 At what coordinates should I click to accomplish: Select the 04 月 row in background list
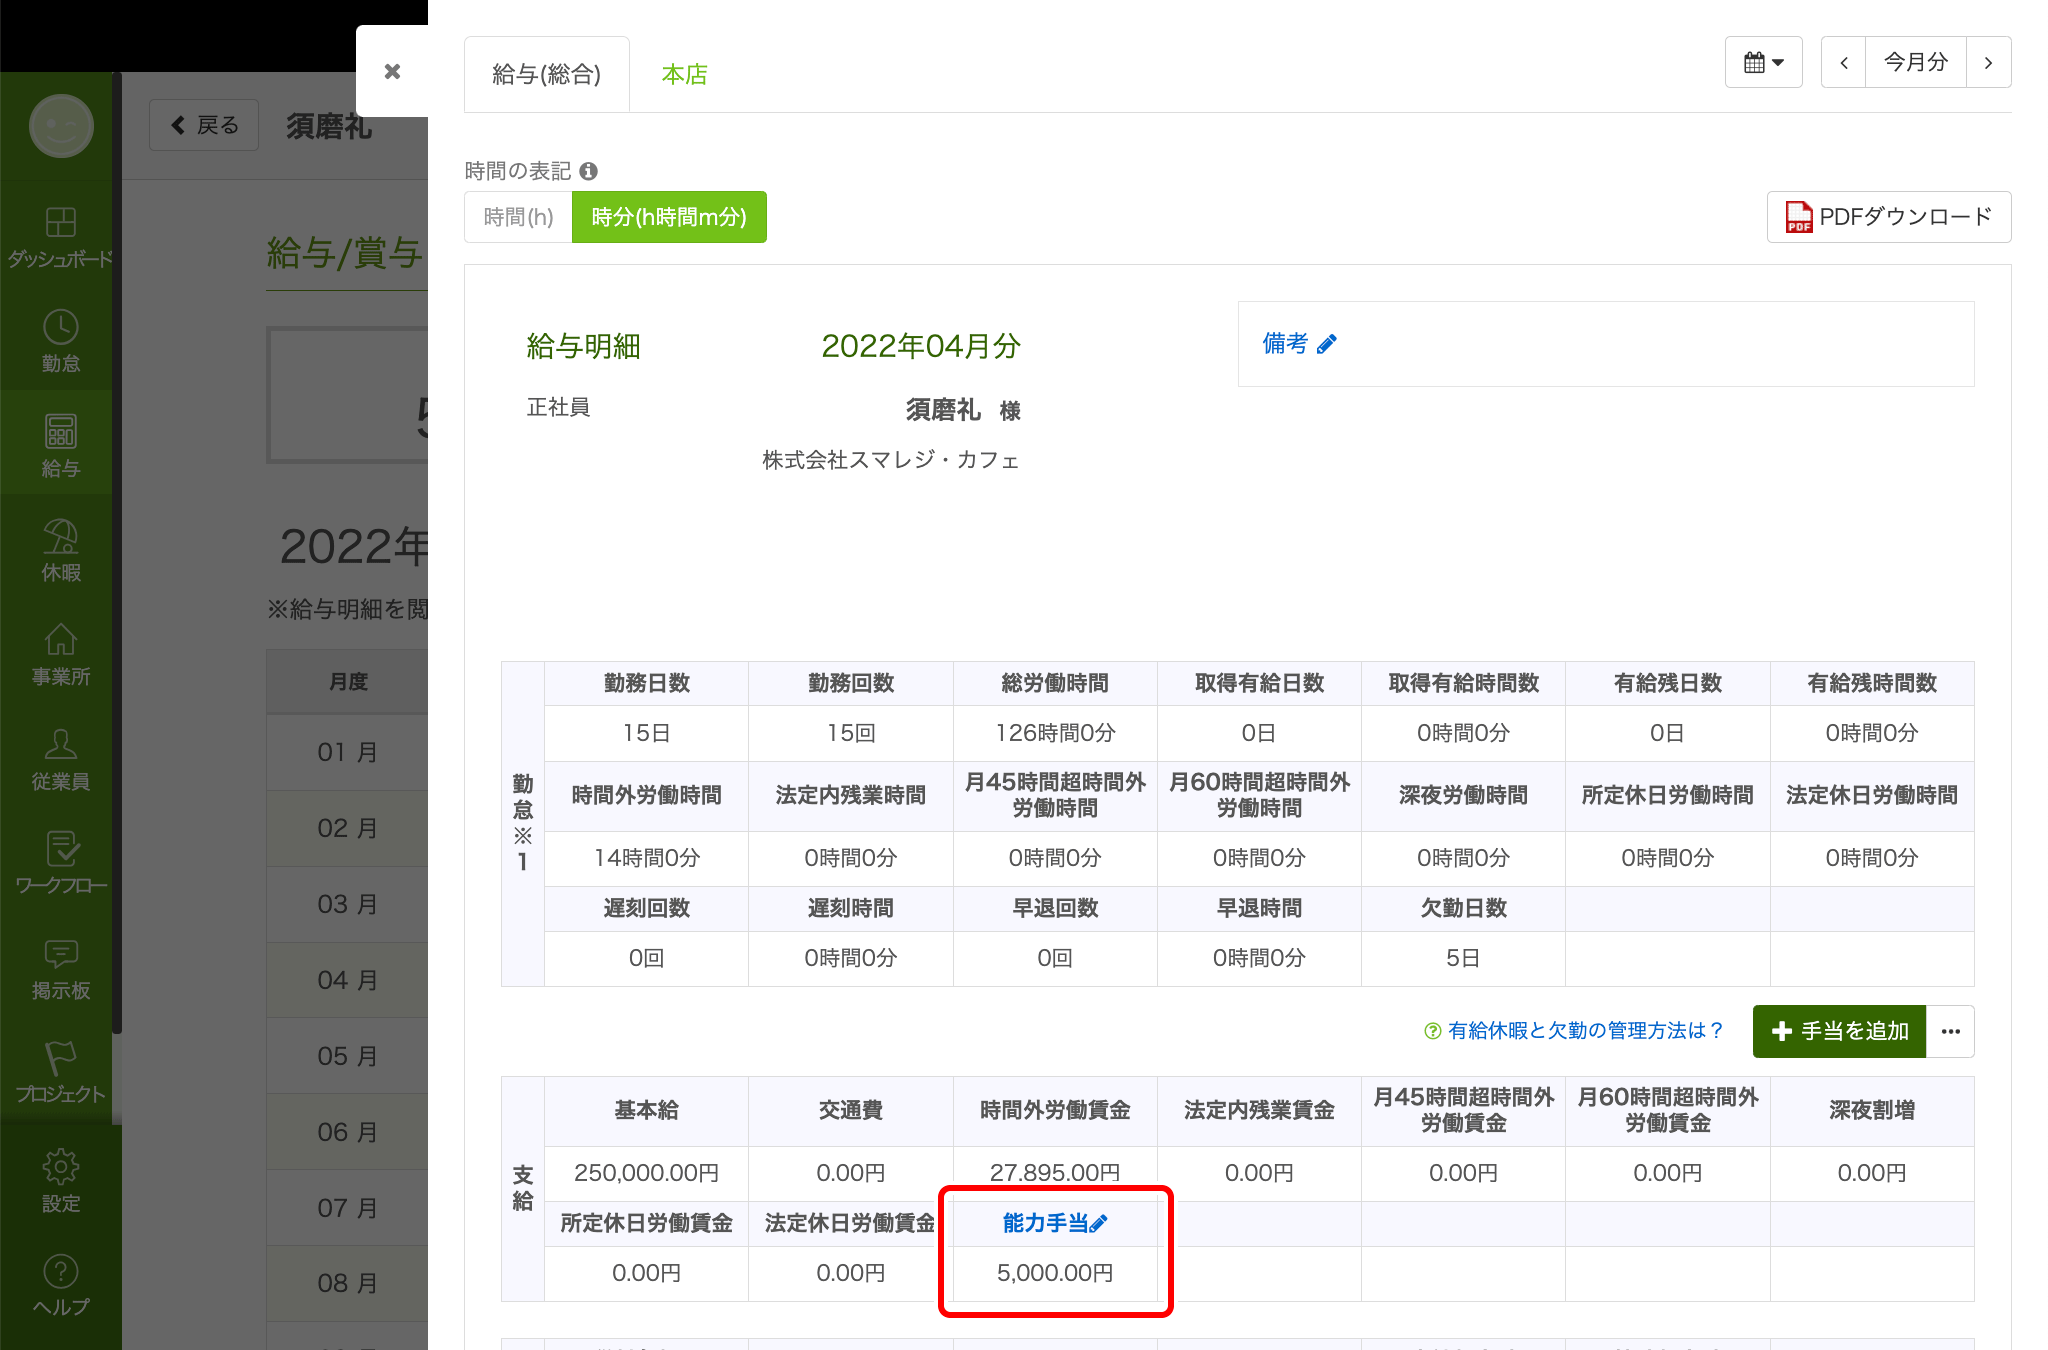(x=347, y=980)
